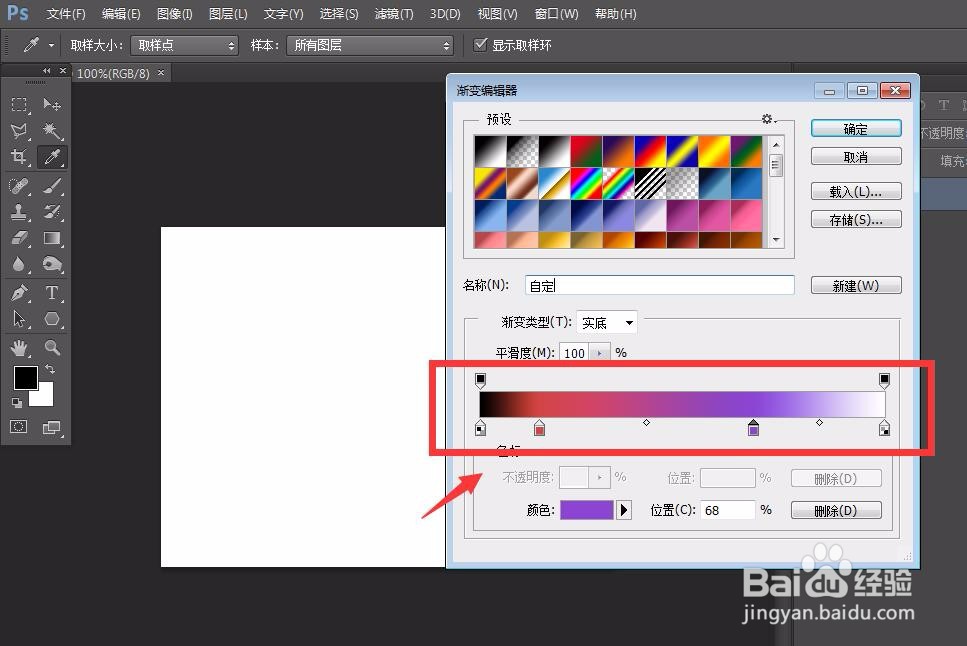Select the Hand tool
This screenshot has width=967, height=646.
(19, 347)
